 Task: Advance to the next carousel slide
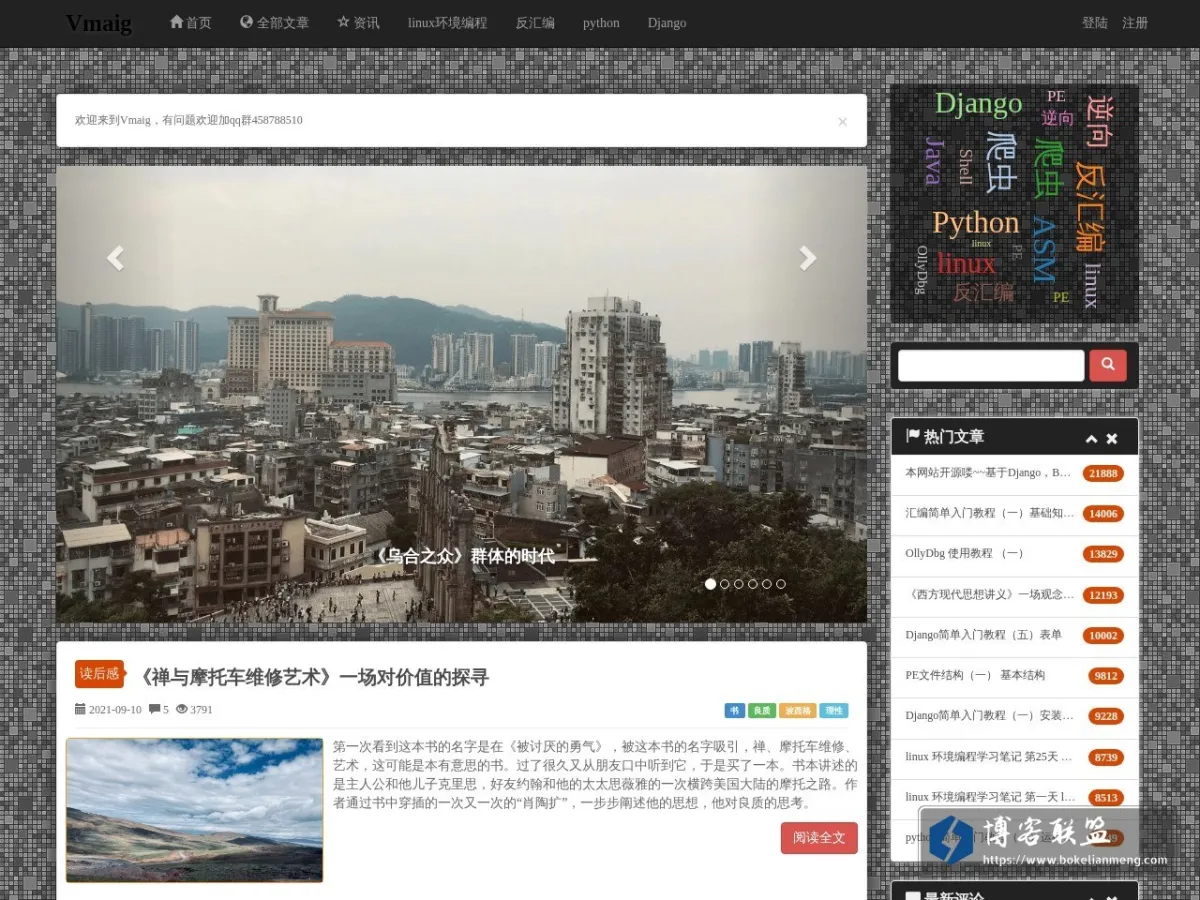(x=807, y=258)
